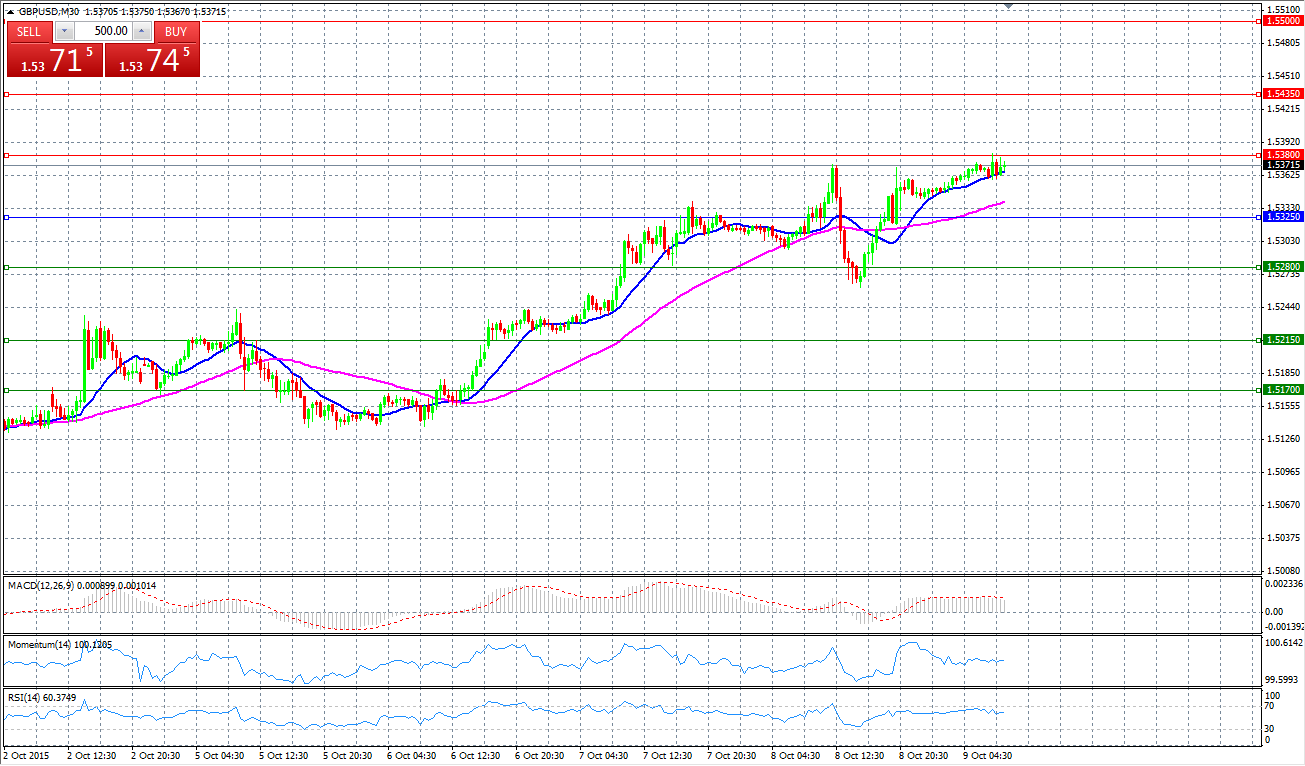Collapse the one-click trading panel triangle
Image resolution: width=1305 pixels, height=766 pixels.
coord(10,12)
